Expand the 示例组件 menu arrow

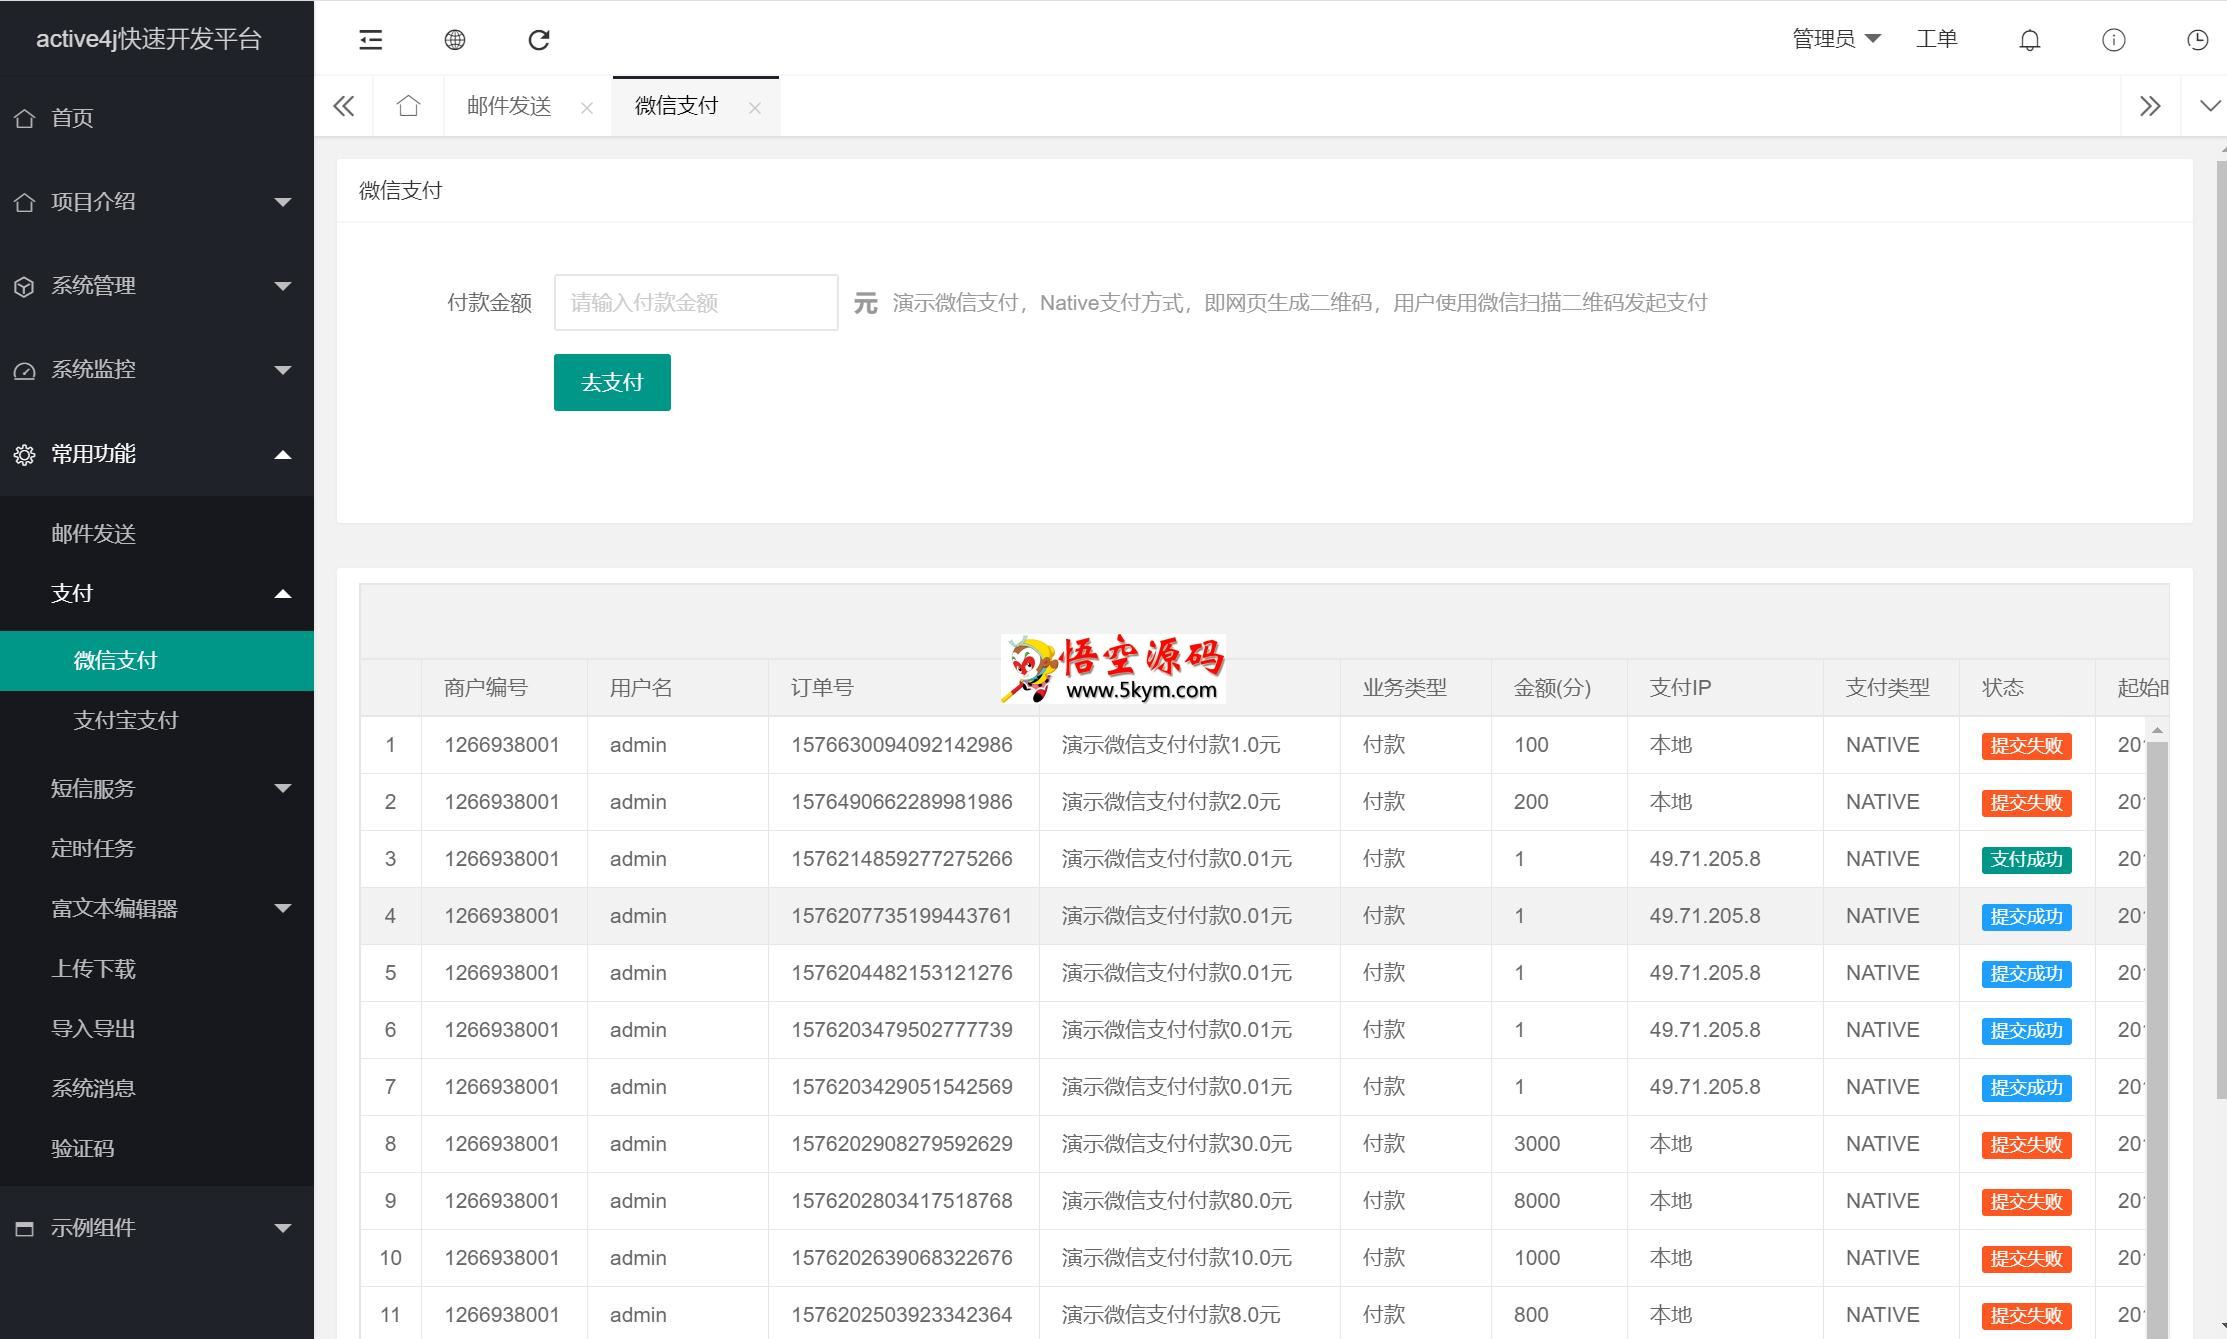coord(283,1228)
